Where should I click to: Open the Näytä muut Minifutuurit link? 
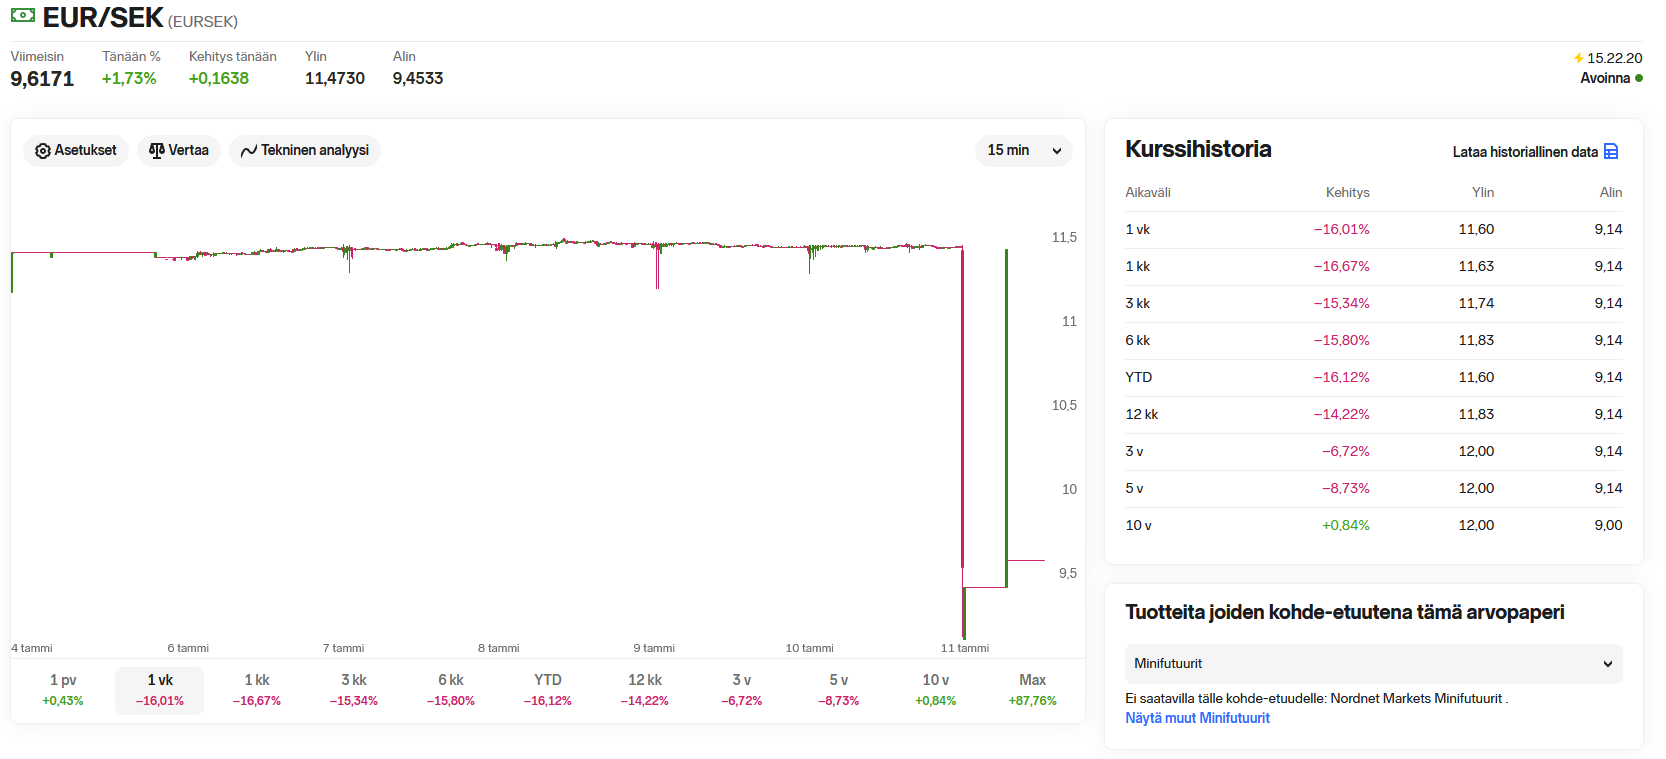click(1197, 718)
